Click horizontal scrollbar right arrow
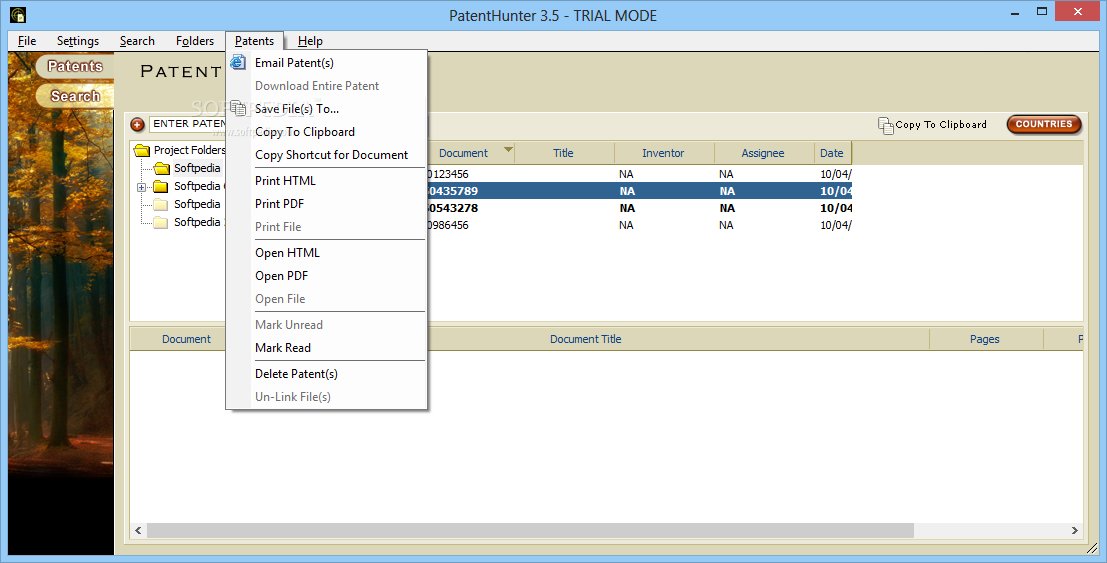This screenshot has height=563, width=1107. [x=1075, y=531]
